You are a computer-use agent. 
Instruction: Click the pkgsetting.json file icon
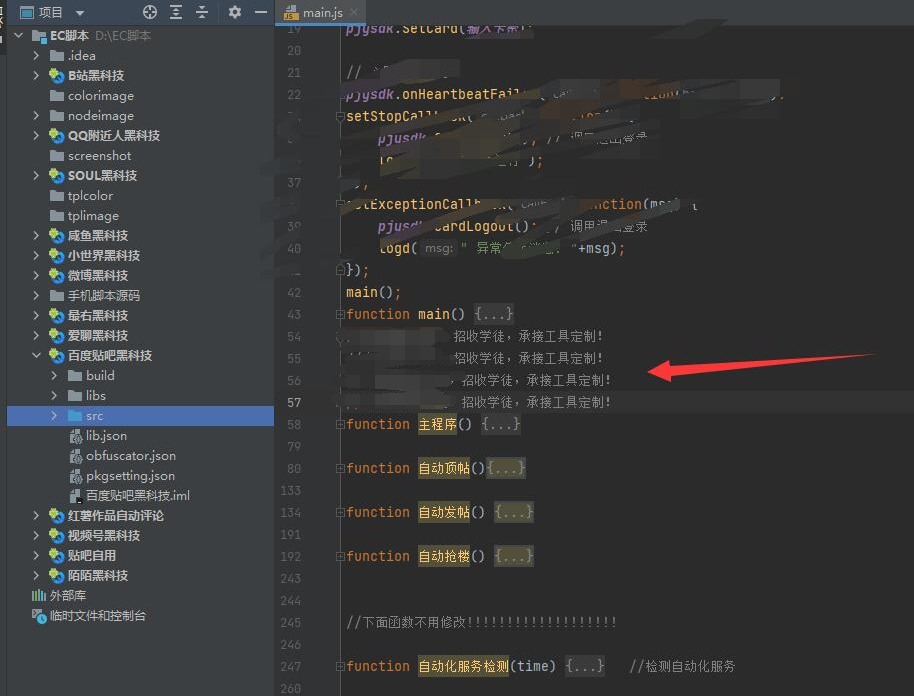(x=75, y=476)
